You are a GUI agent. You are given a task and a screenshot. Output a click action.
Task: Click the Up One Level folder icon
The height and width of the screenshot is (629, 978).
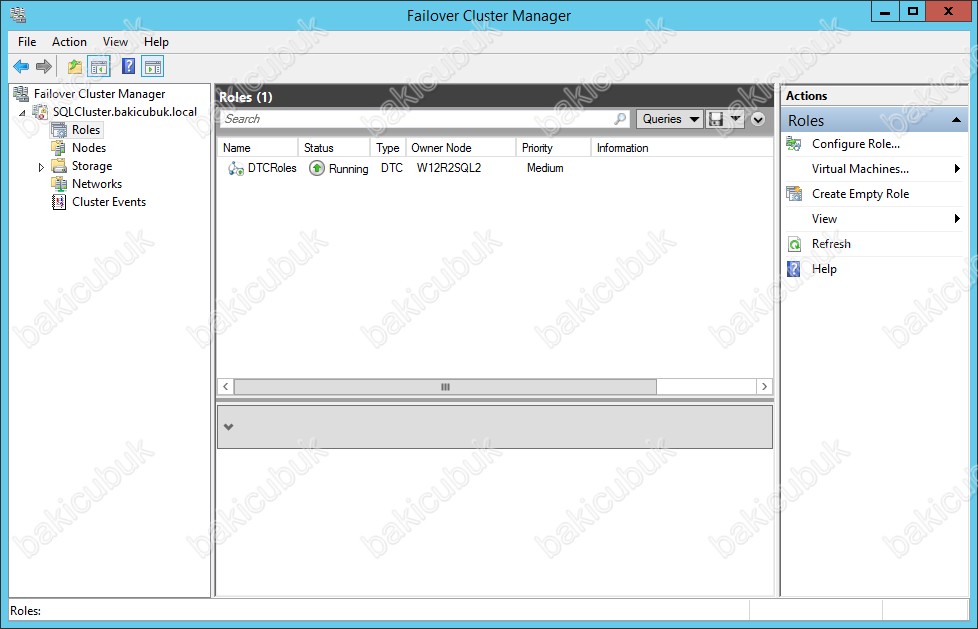(75, 66)
